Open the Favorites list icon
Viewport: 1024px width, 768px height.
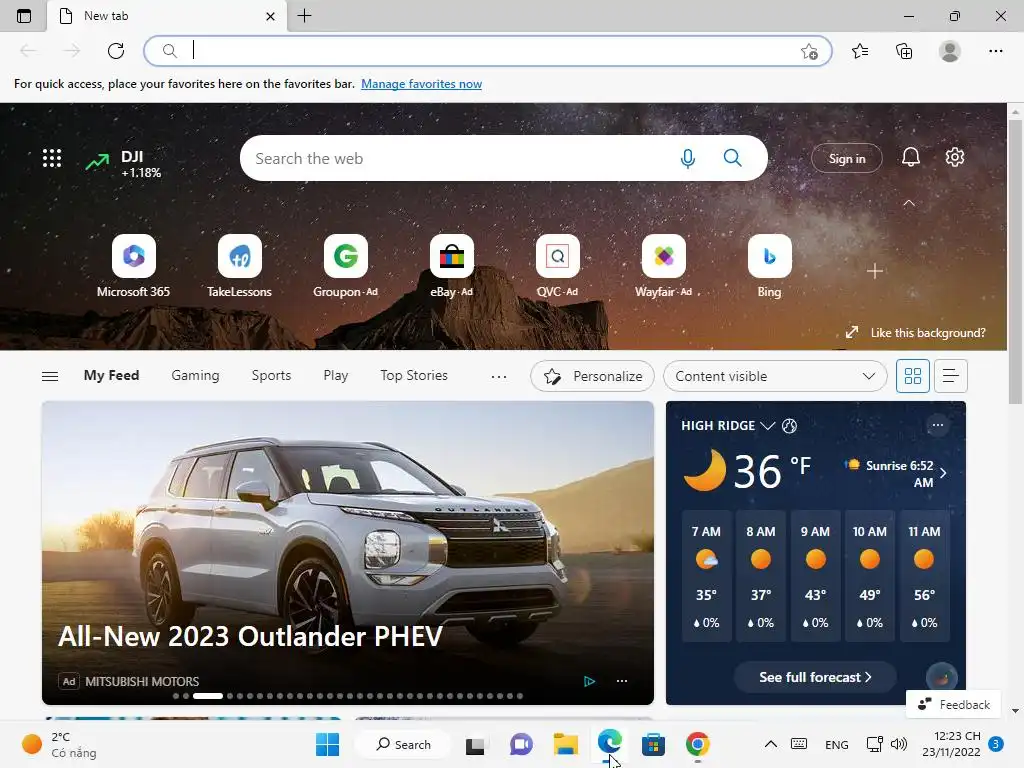(860, 51)
